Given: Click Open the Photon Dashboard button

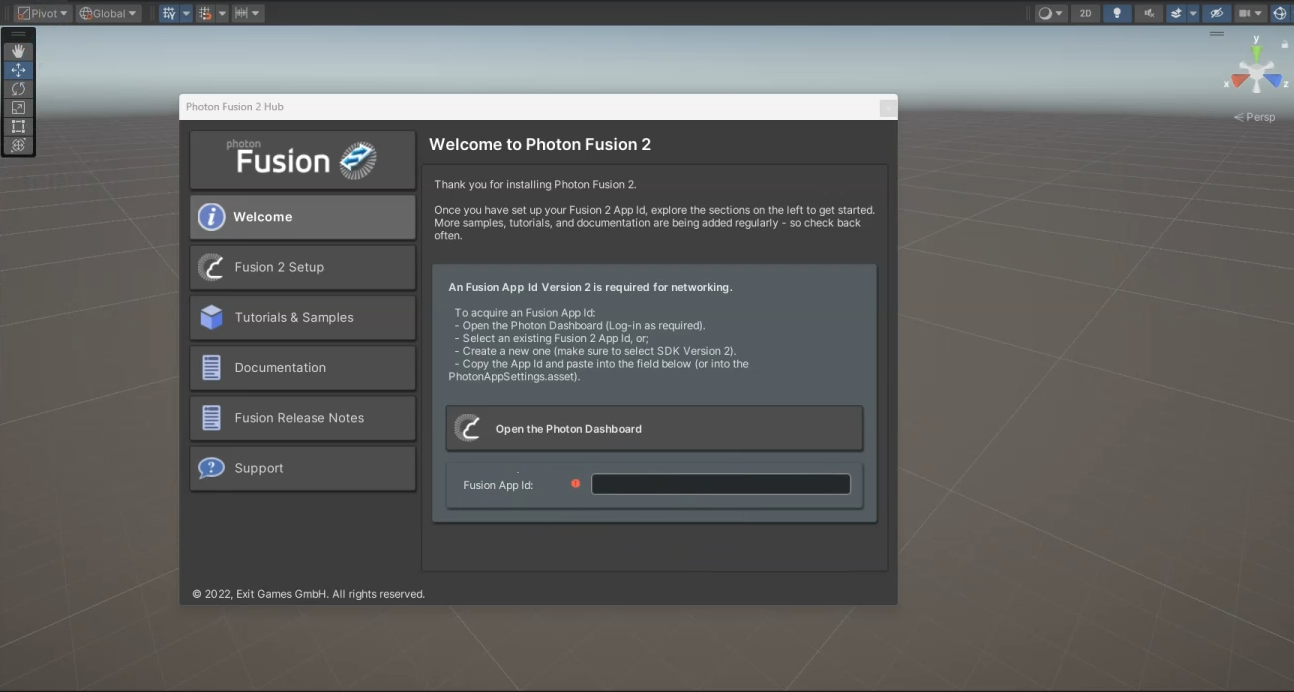Looking at the screenshot, I should 654,428.
